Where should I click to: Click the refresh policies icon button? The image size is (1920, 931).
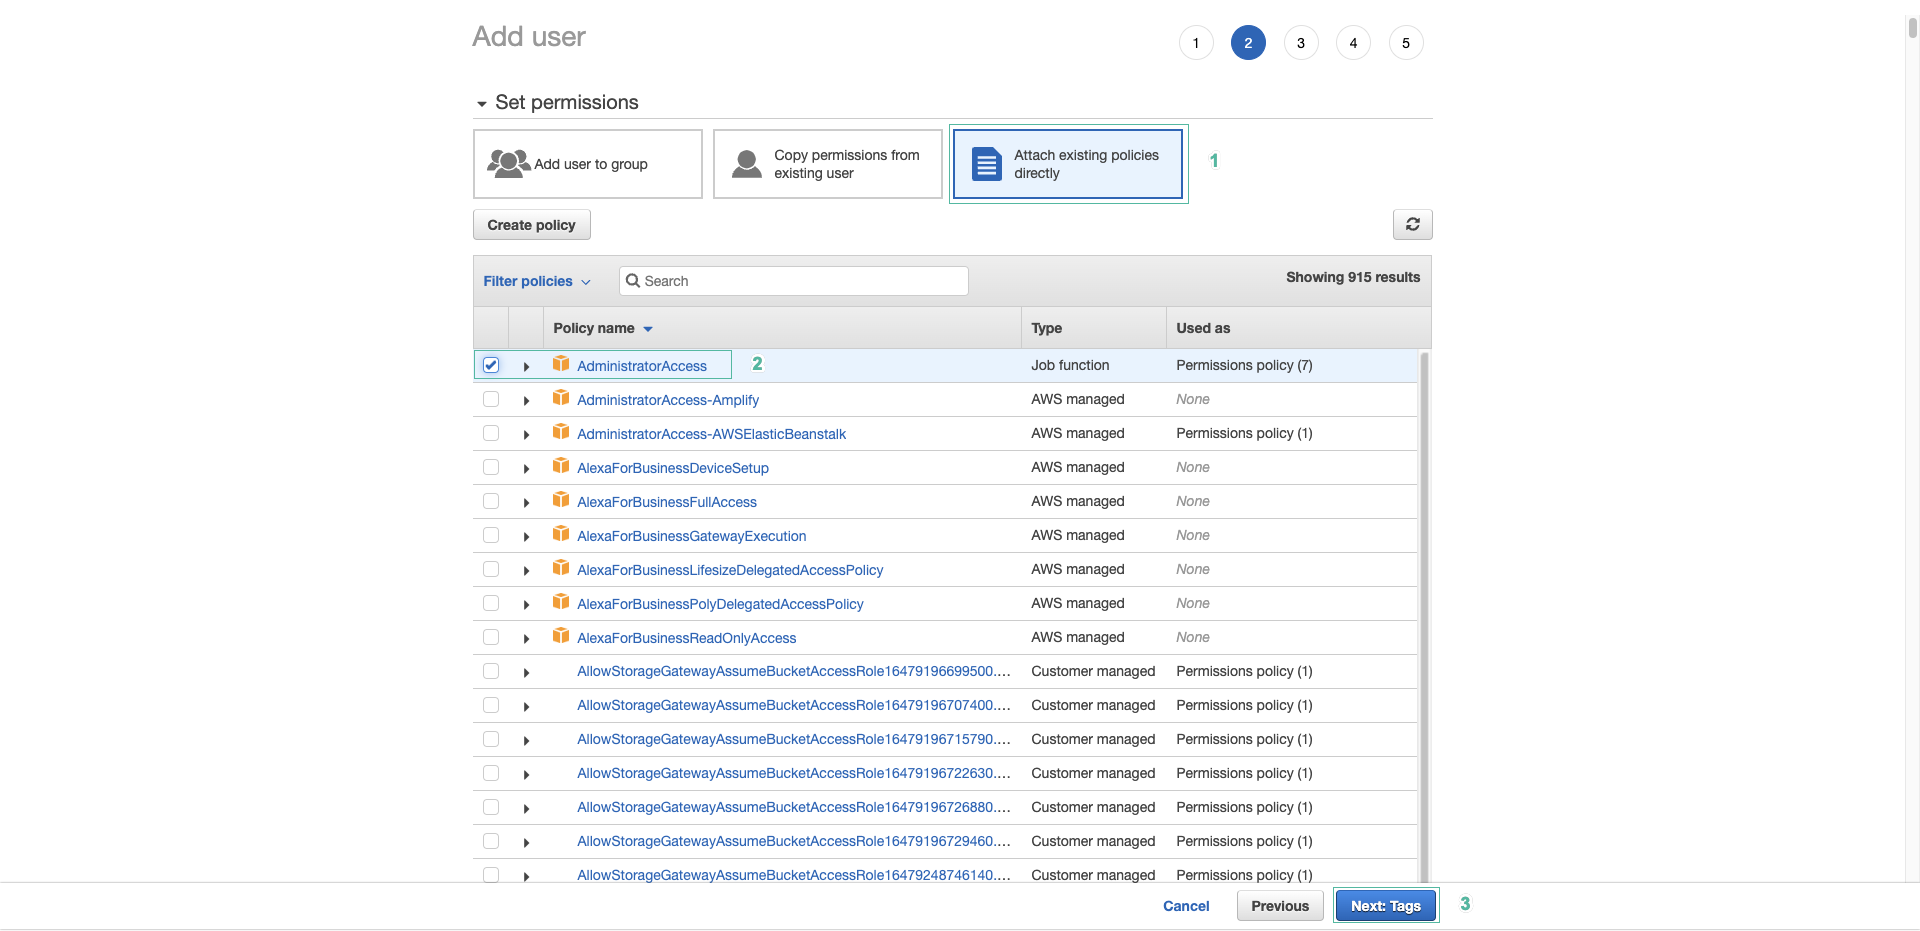click(1412, 224)
